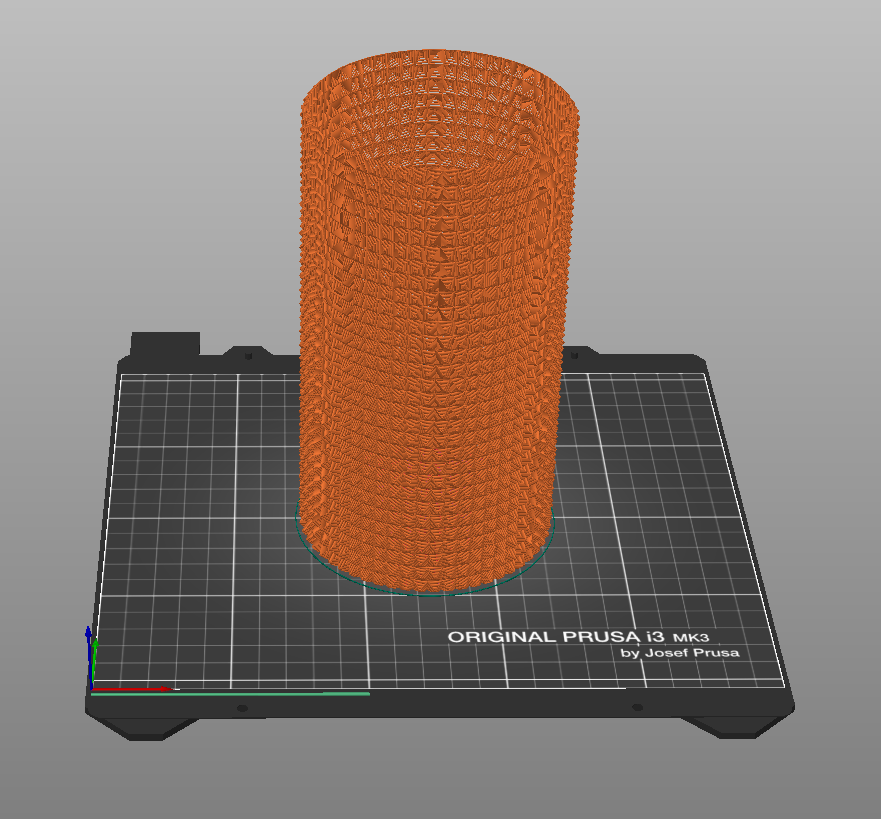Click the blue Z axis arrow
This screenshot has width=881, height=819.
tap(89, 640)
